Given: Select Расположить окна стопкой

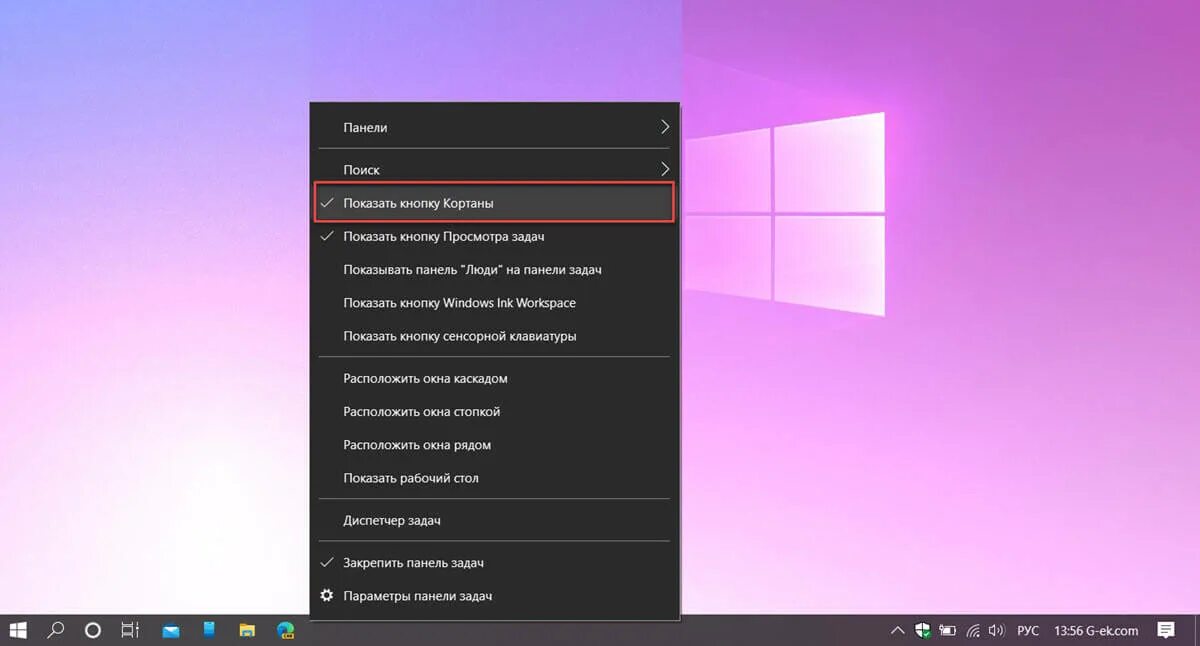Looking at the screenshot, I should coord(494,412).
